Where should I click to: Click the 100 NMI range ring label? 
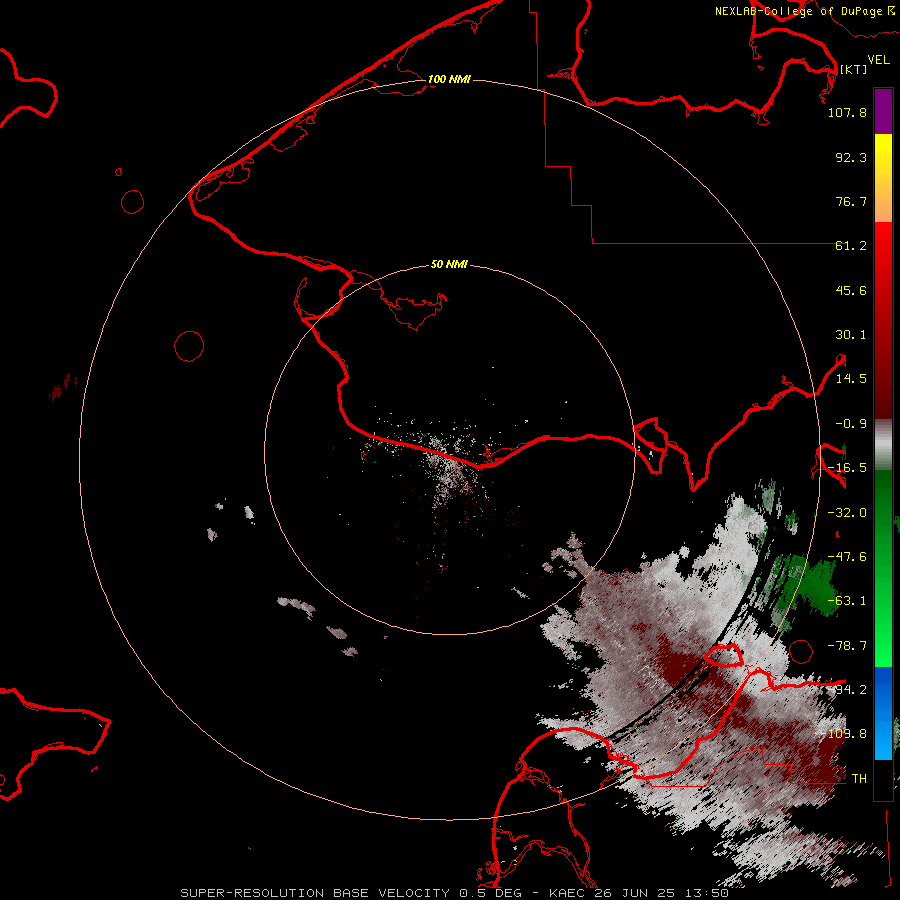pos(449,79)
